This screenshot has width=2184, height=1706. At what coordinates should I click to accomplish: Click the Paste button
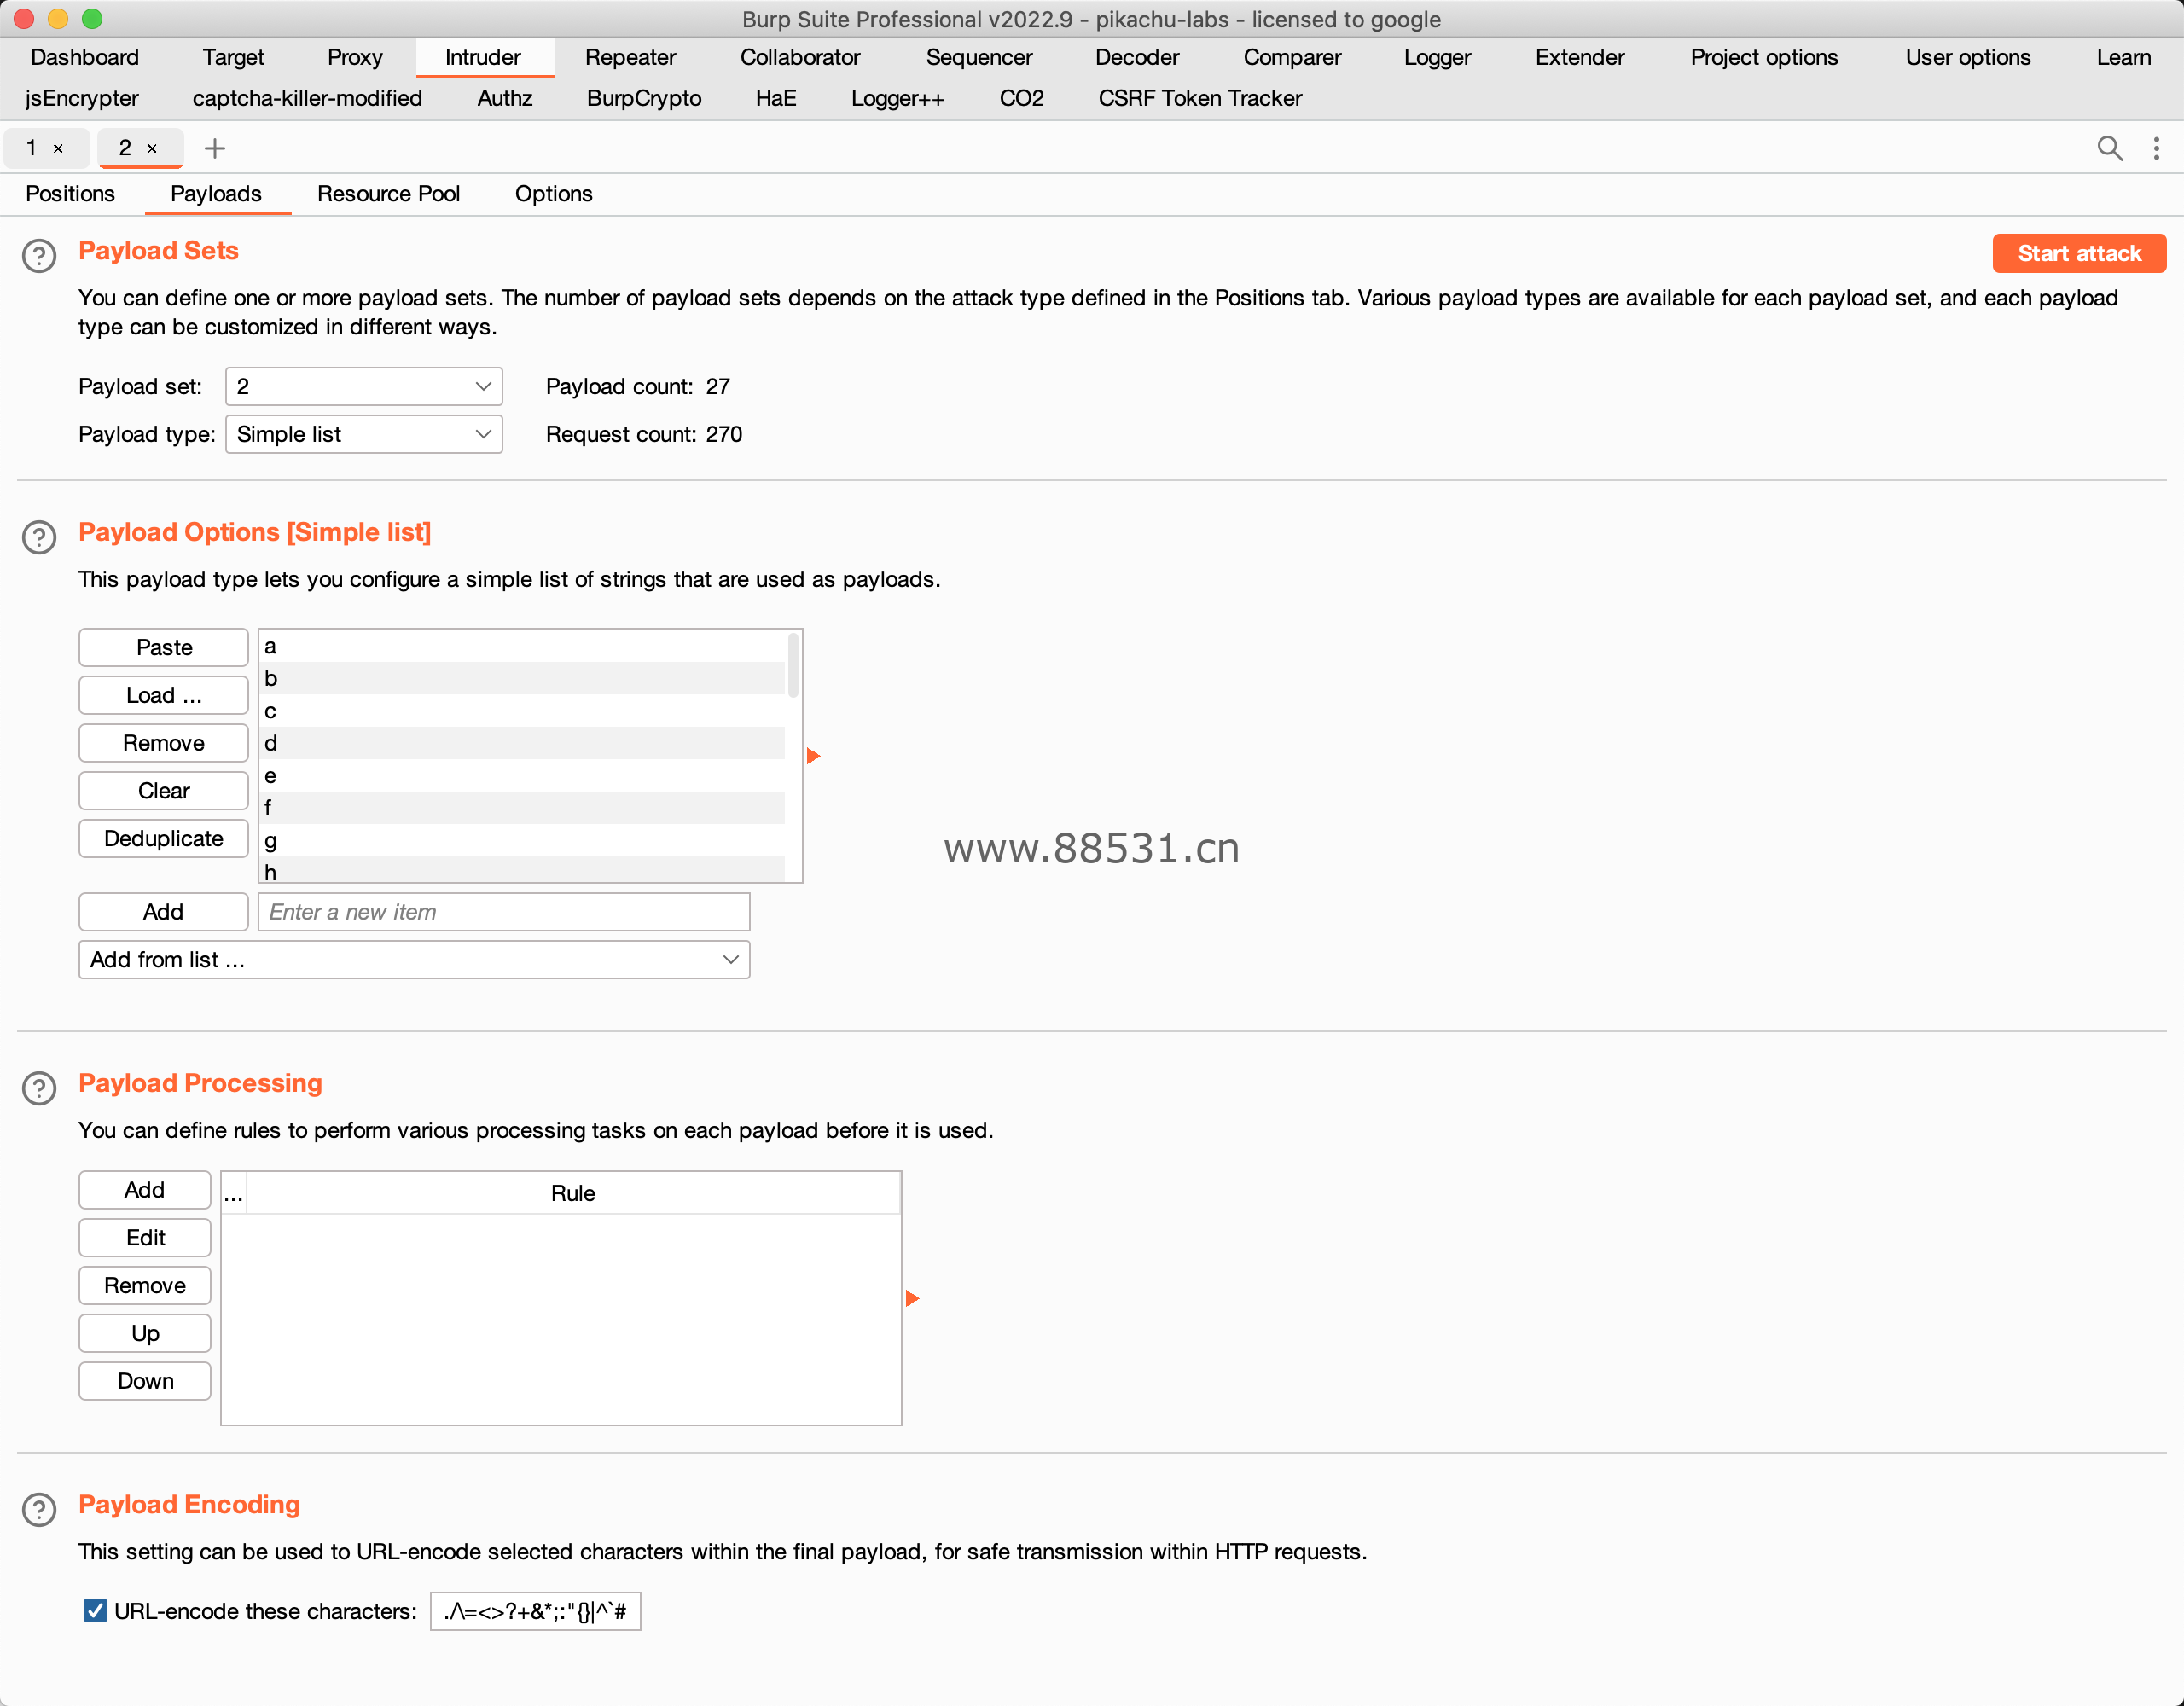[164, 647]
